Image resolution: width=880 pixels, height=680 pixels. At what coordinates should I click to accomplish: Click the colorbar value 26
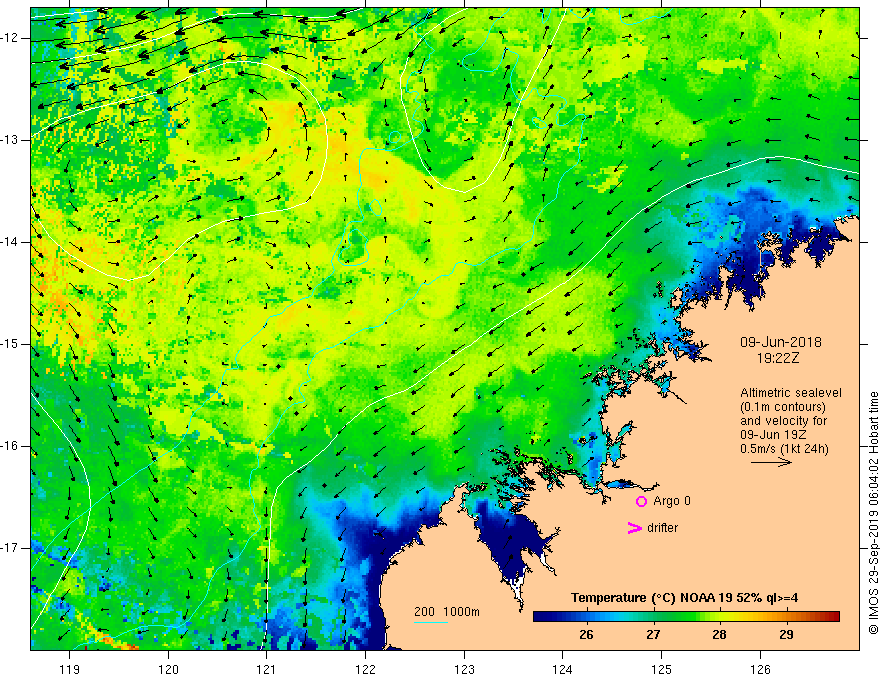[x=586, y=635]
